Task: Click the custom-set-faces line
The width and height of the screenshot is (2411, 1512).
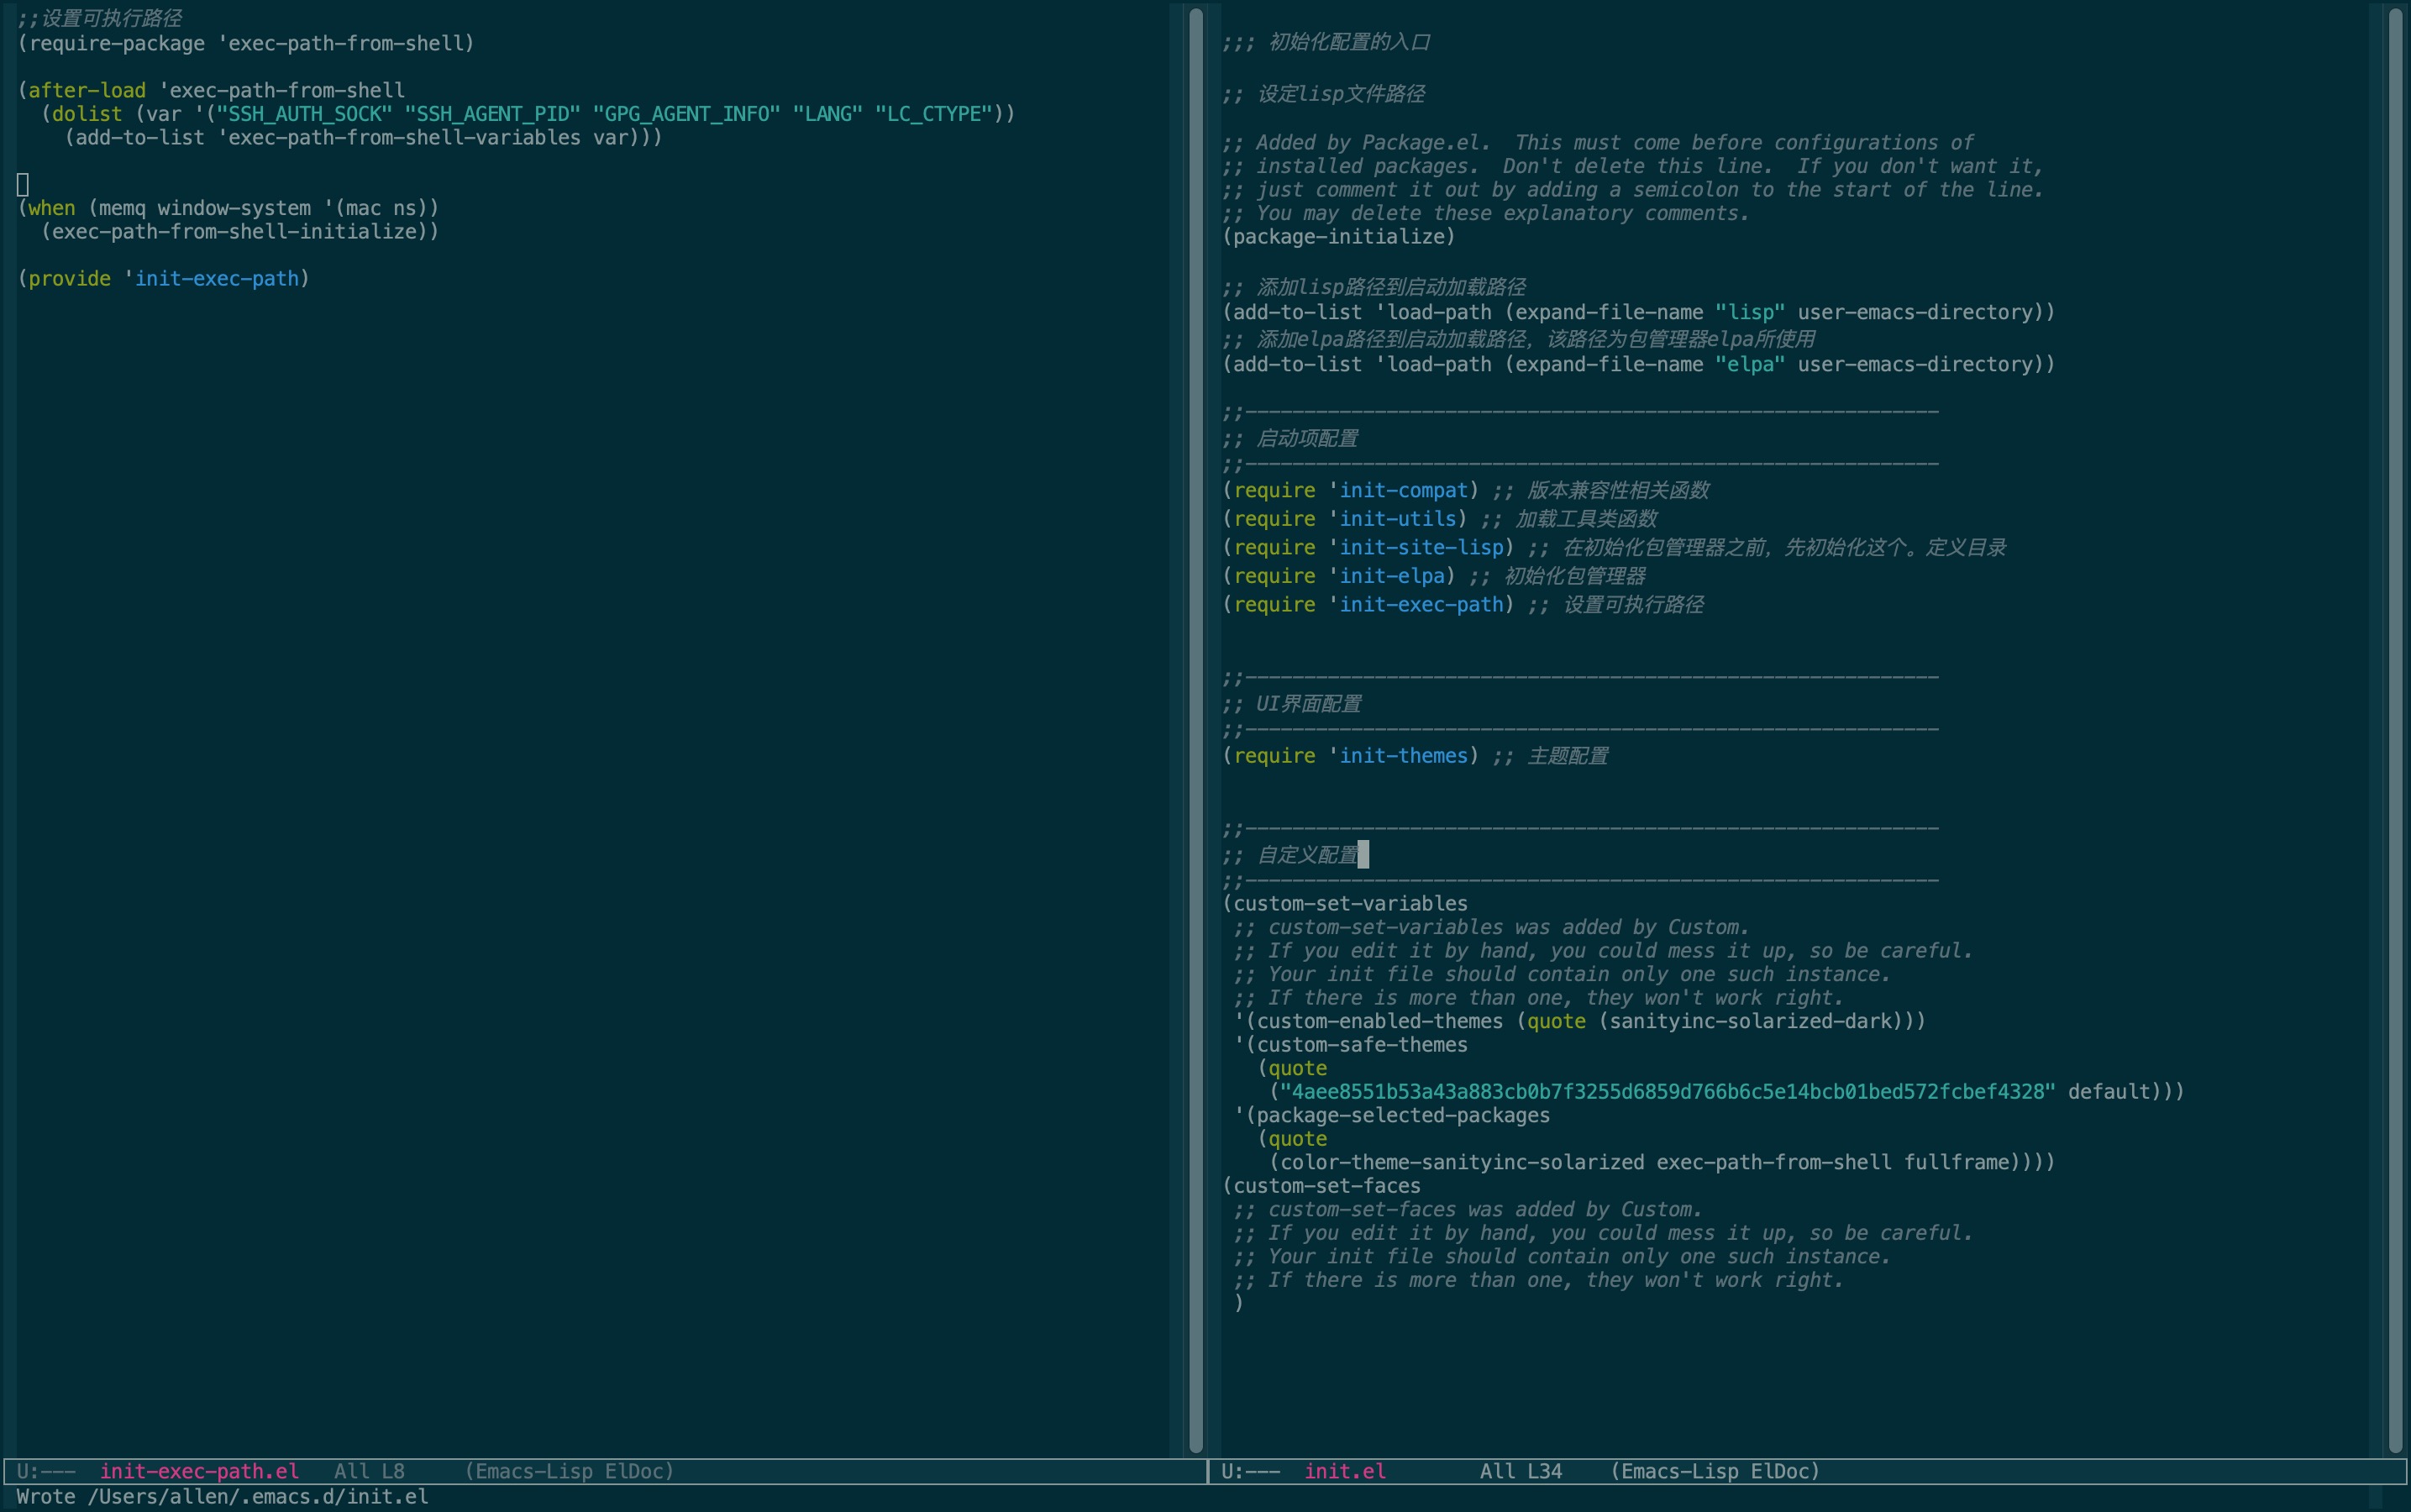Action: click(x=1321, y=1186)
